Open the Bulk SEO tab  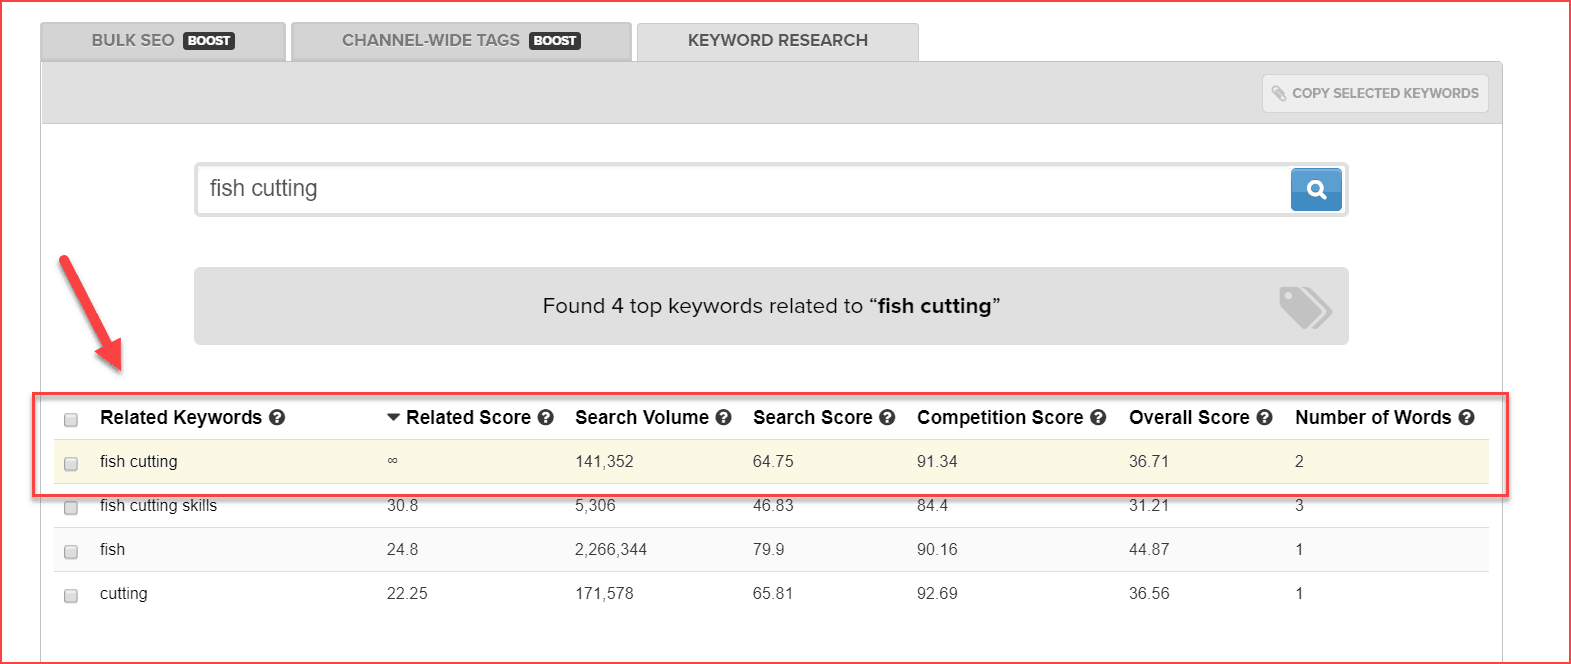tap(162, 41)
